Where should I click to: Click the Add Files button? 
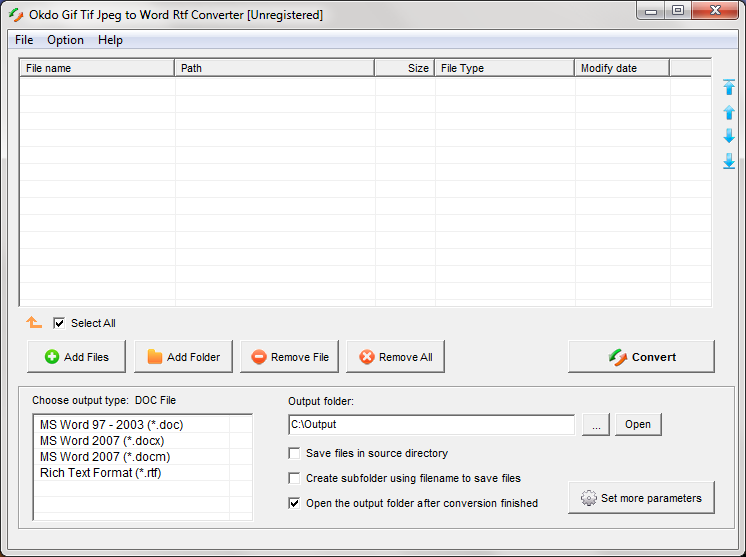point(76,357)
